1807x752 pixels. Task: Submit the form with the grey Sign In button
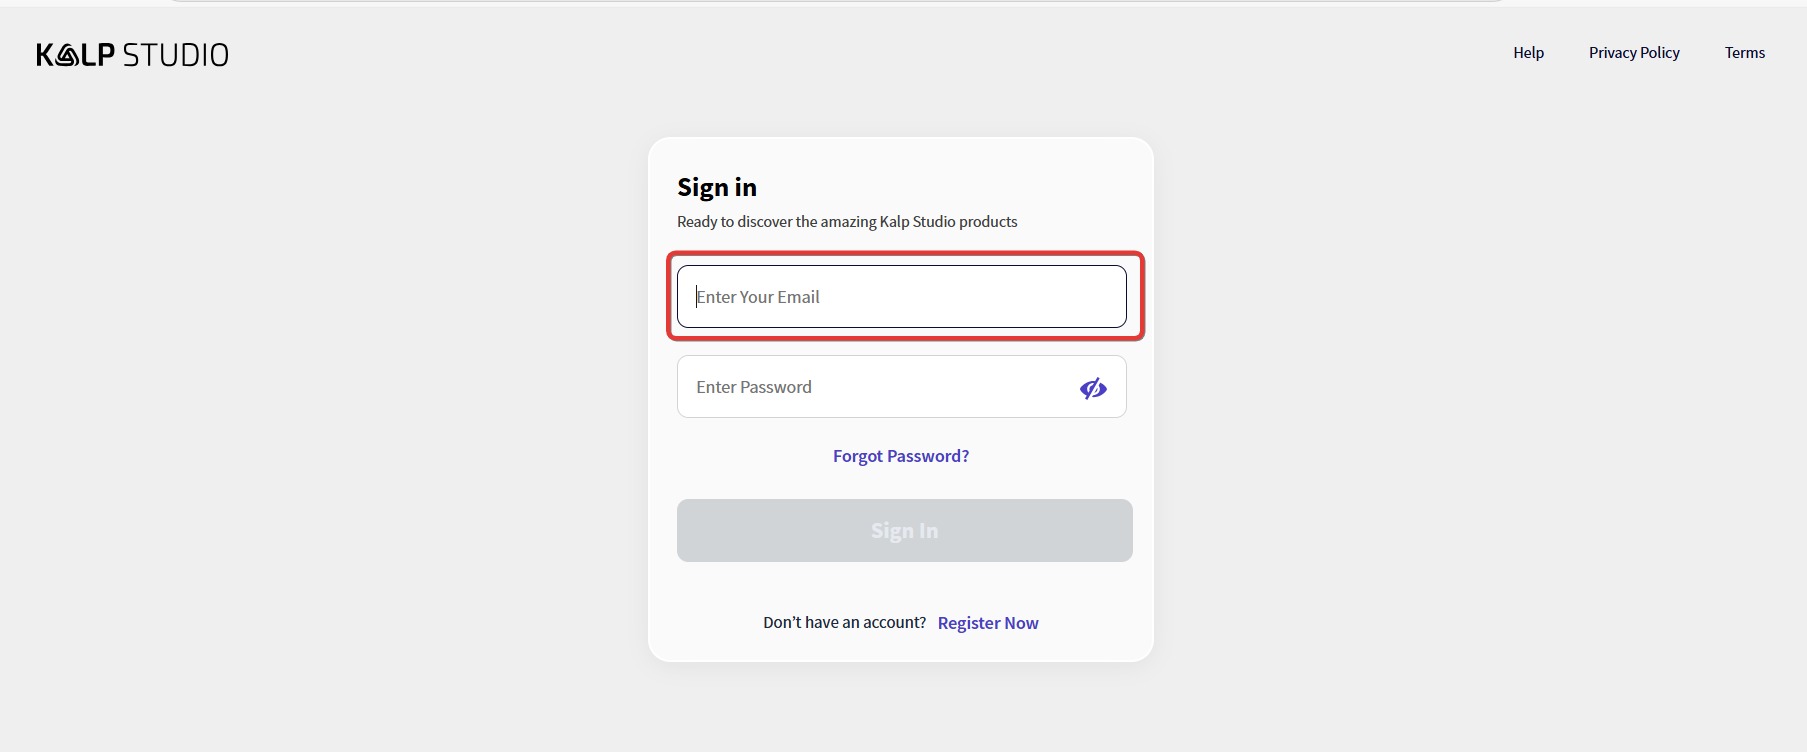904,530
